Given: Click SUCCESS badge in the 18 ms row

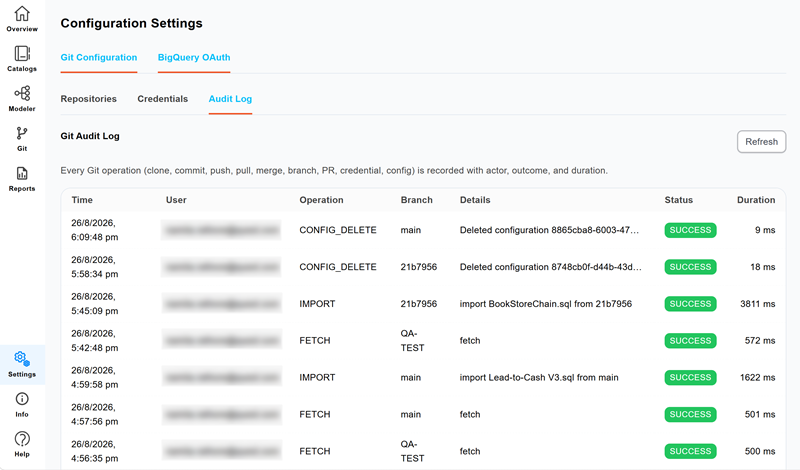Looking at the screenshot, I should (690, 267).
